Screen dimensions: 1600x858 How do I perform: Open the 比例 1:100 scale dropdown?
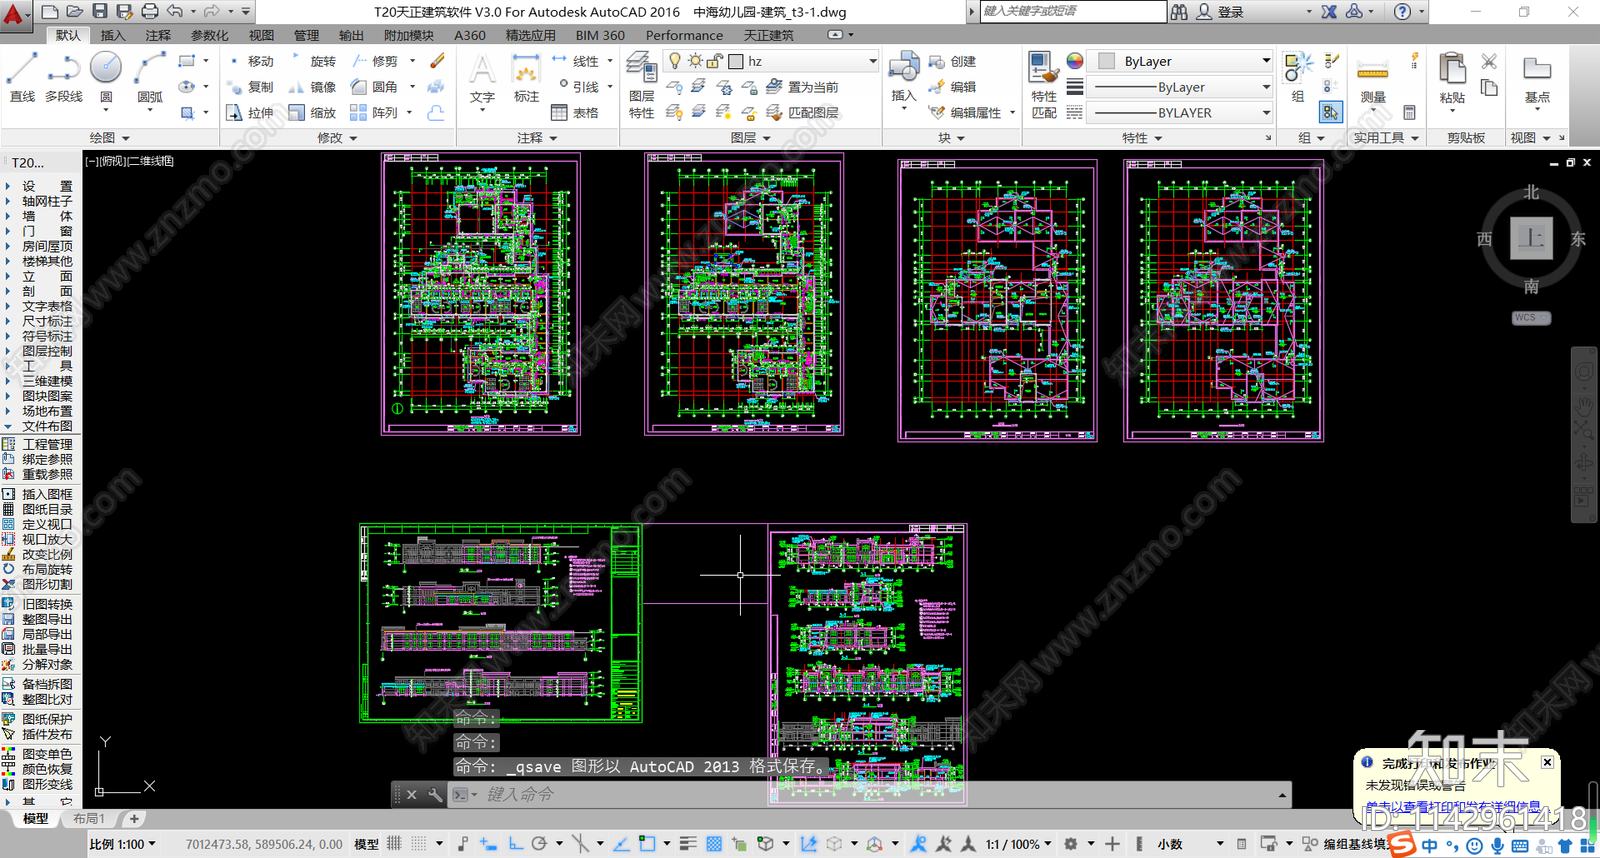[x=123, y=844]
